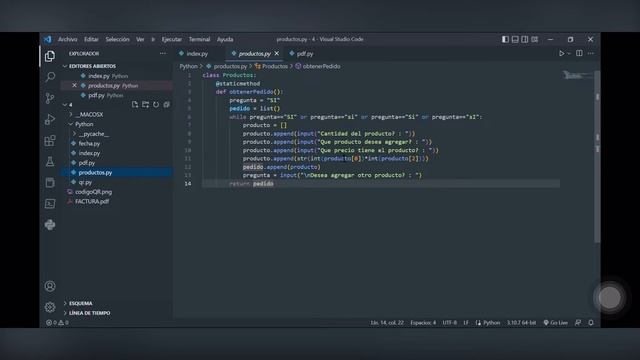Run the Python file with play icon
The width and height of the screenshot is (640, 360).
point(562,53)
